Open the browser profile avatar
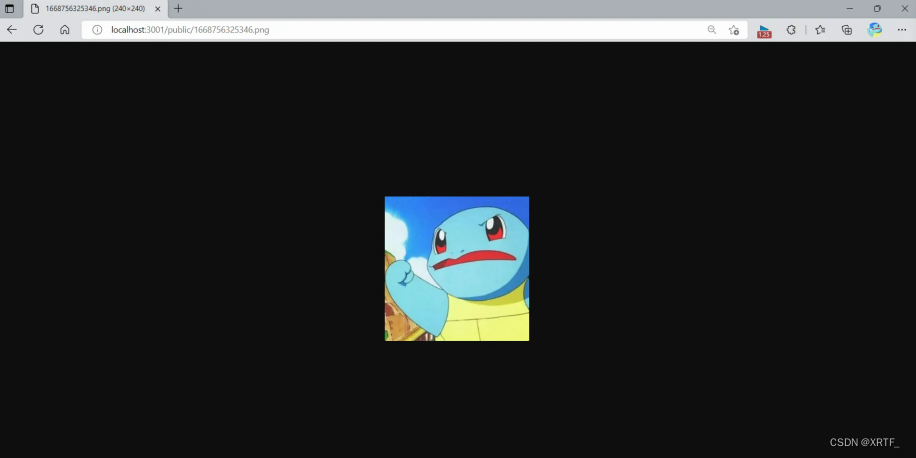This screenshot has width=916, height=458. tap(875, 30)
